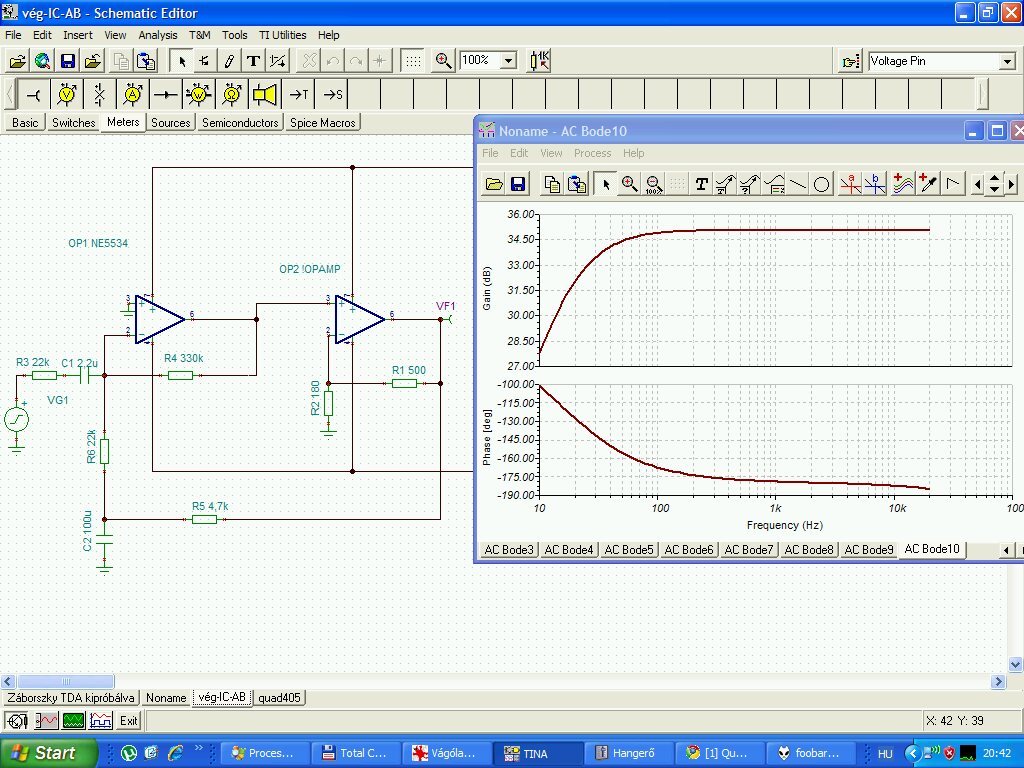Select the wire drawing pencil tool
1024x768 pixels.
[229, 61]
